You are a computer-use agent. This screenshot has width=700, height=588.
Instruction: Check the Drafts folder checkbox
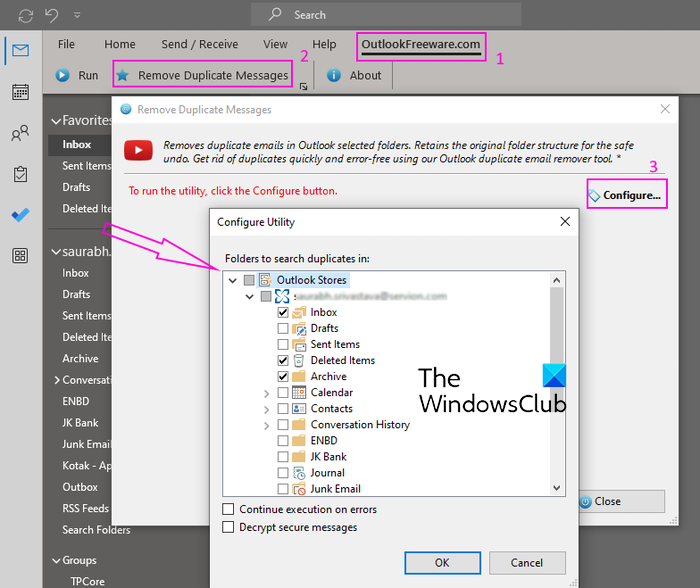pos(283,328)
